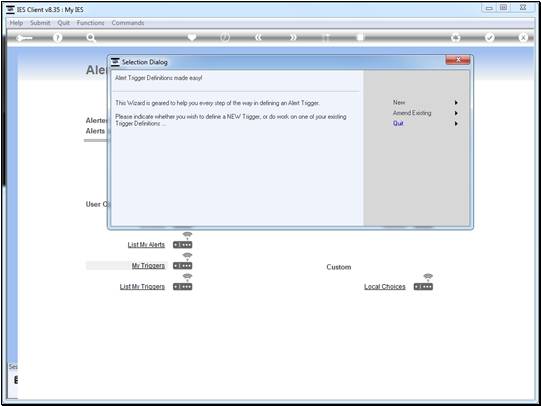Open the My Triggers link
Image resolution: width=541 pixels, height=406 pixels.
coord(148,266)
